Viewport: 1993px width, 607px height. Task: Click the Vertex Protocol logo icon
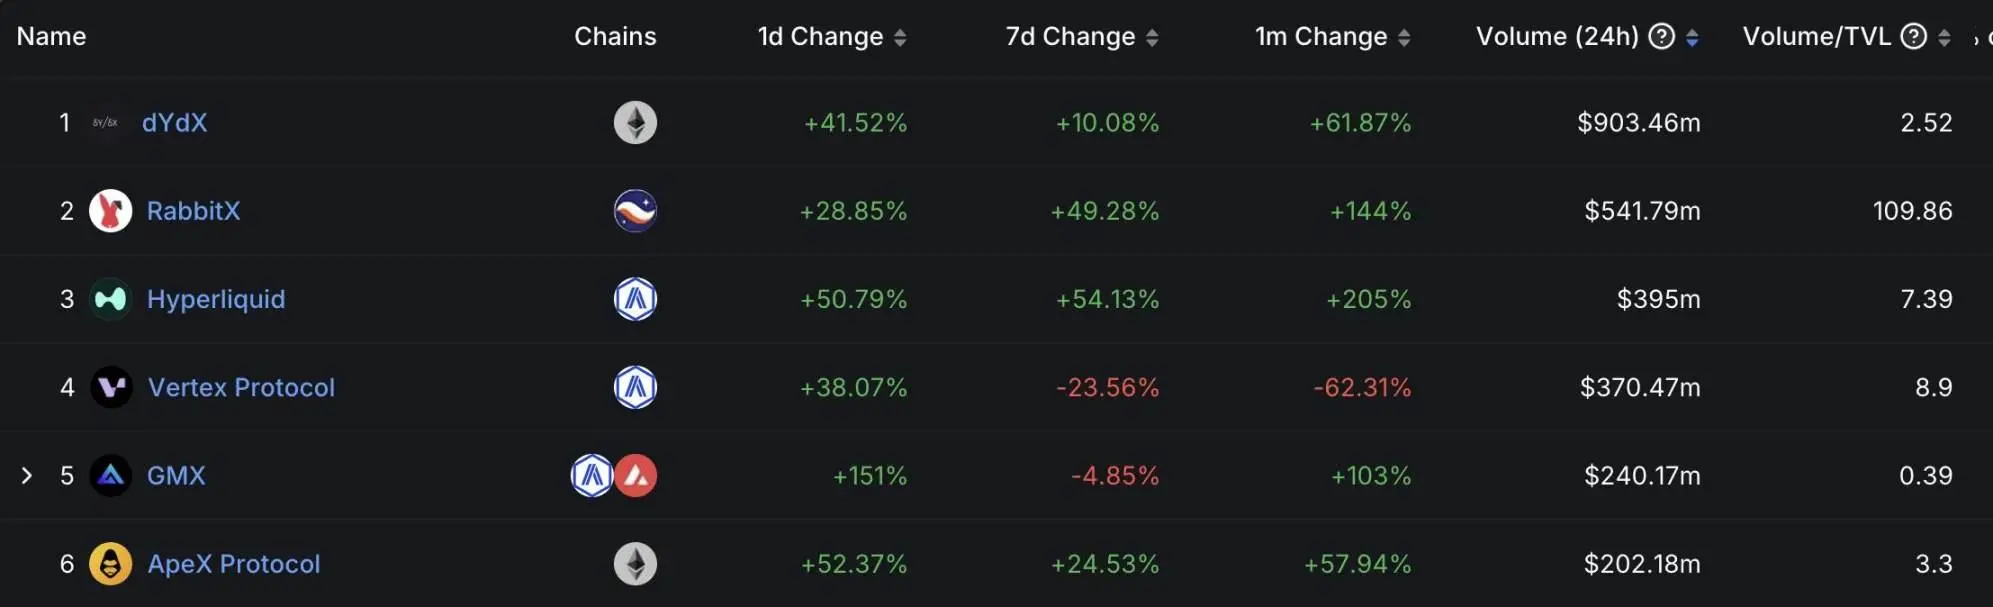111,387
